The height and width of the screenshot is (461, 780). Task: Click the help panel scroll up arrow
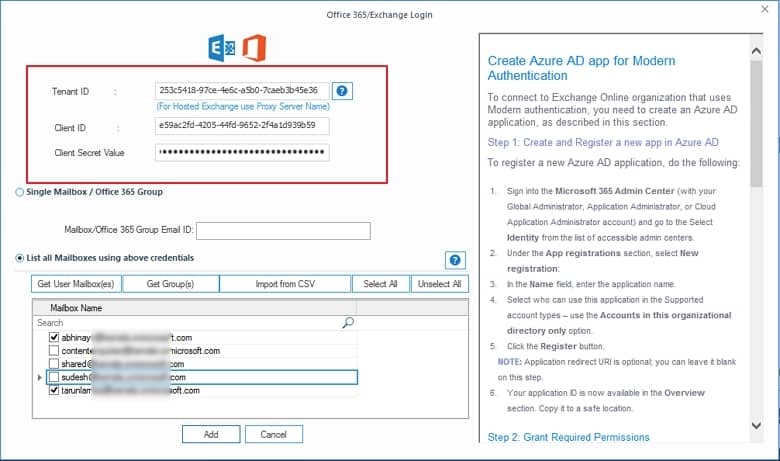pyautogui.click(x=756, y=51)
